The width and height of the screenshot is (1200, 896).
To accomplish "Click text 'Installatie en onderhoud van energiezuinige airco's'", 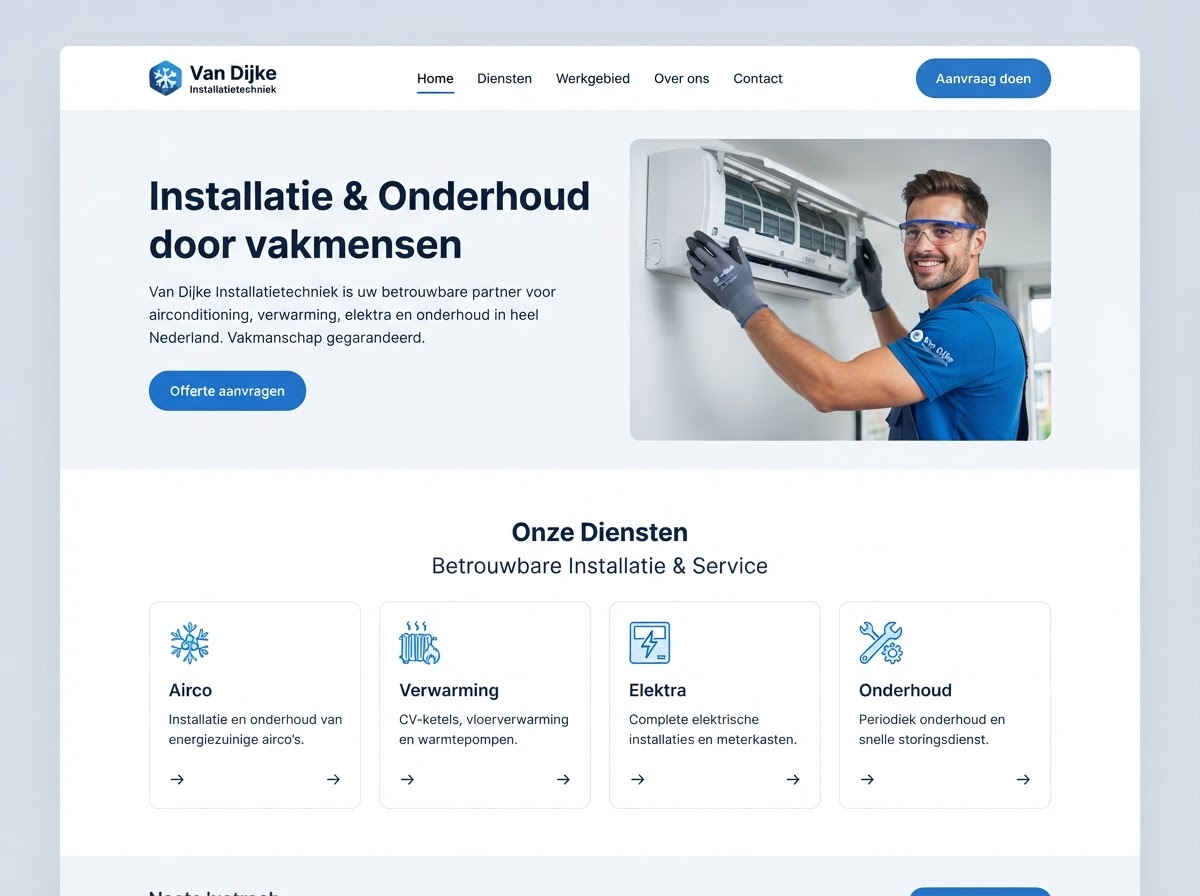I will 256,730.
